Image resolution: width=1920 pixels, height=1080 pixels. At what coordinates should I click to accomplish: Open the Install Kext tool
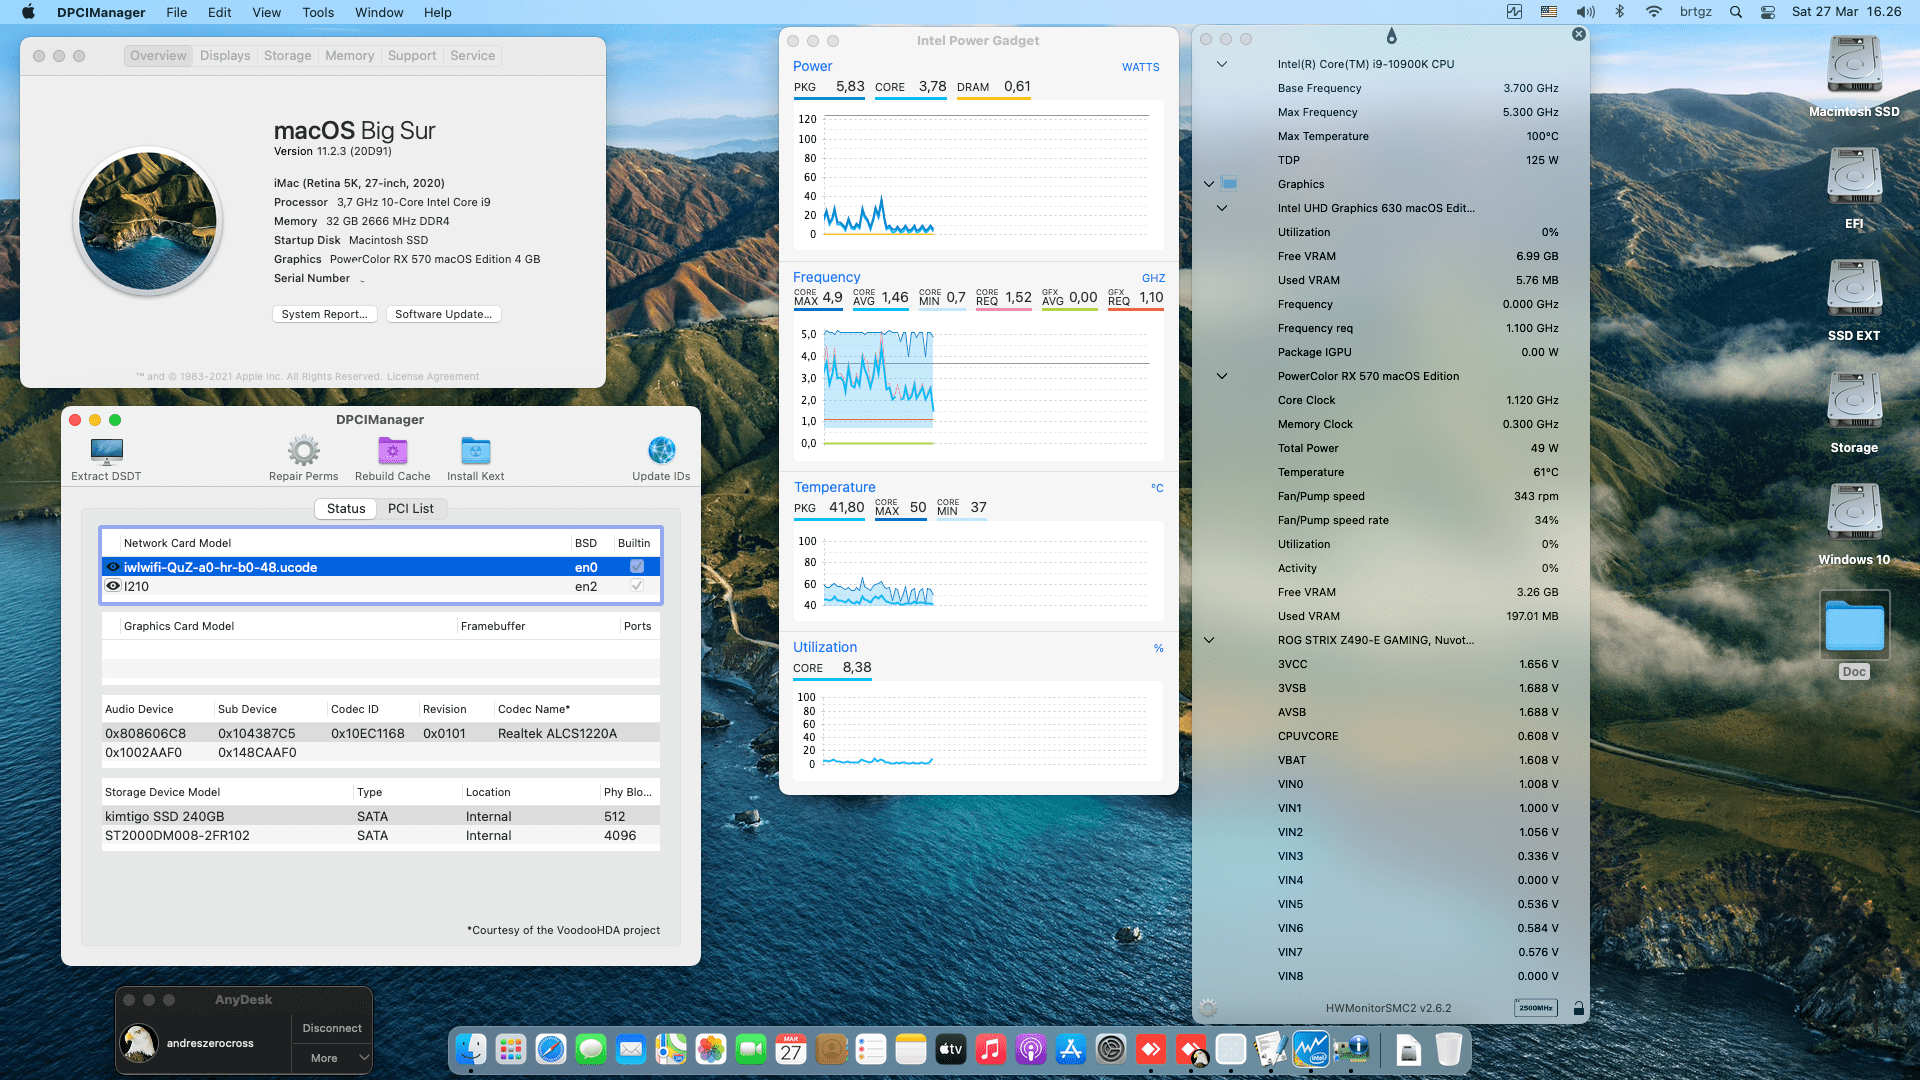(x=475, y=458)
